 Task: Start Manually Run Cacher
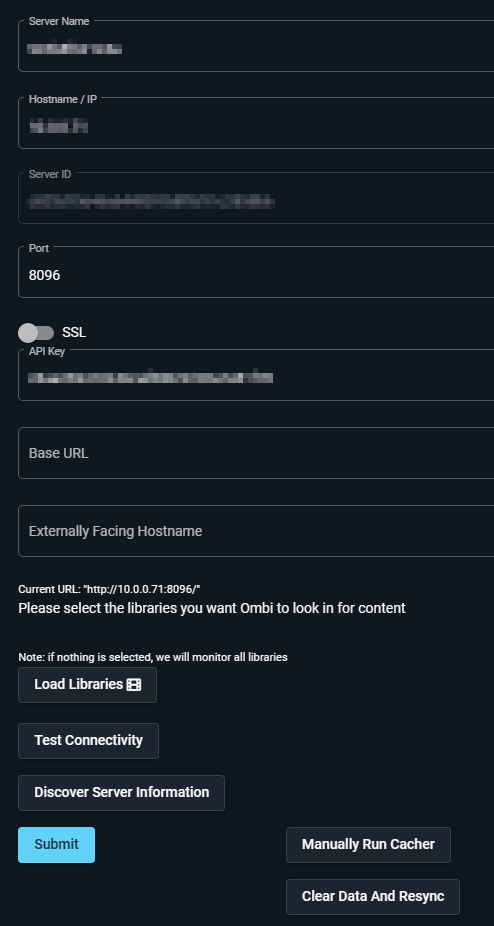[369, 845]
